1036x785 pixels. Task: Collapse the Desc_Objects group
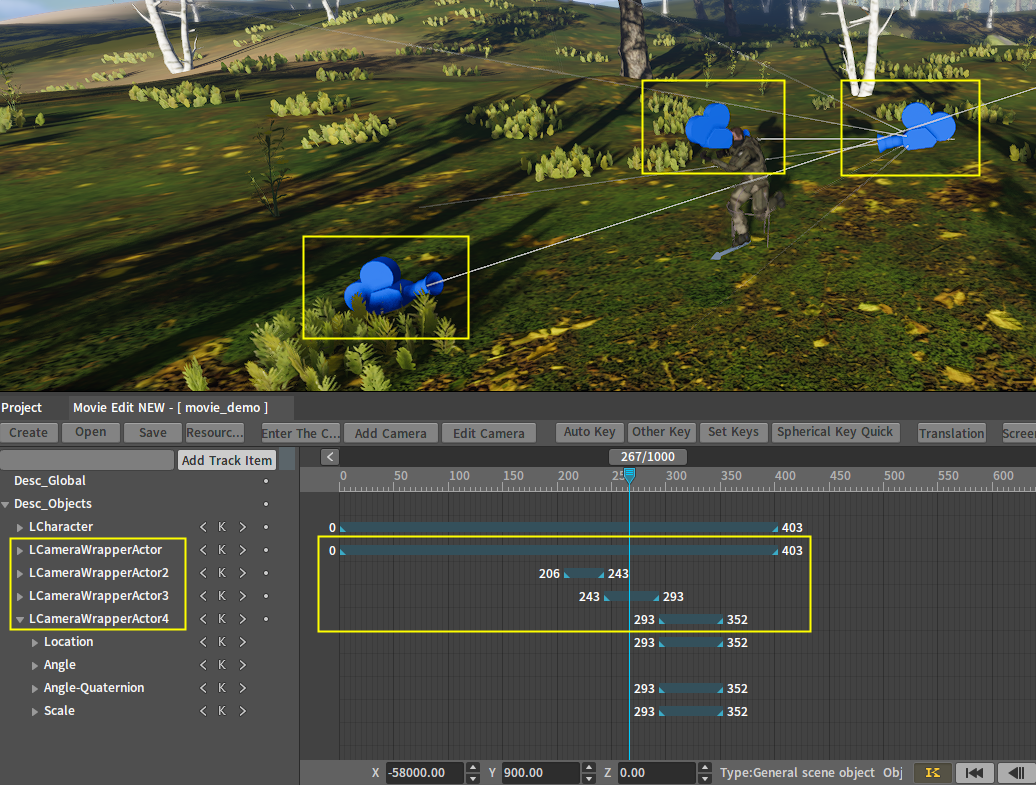coord(6,504)
